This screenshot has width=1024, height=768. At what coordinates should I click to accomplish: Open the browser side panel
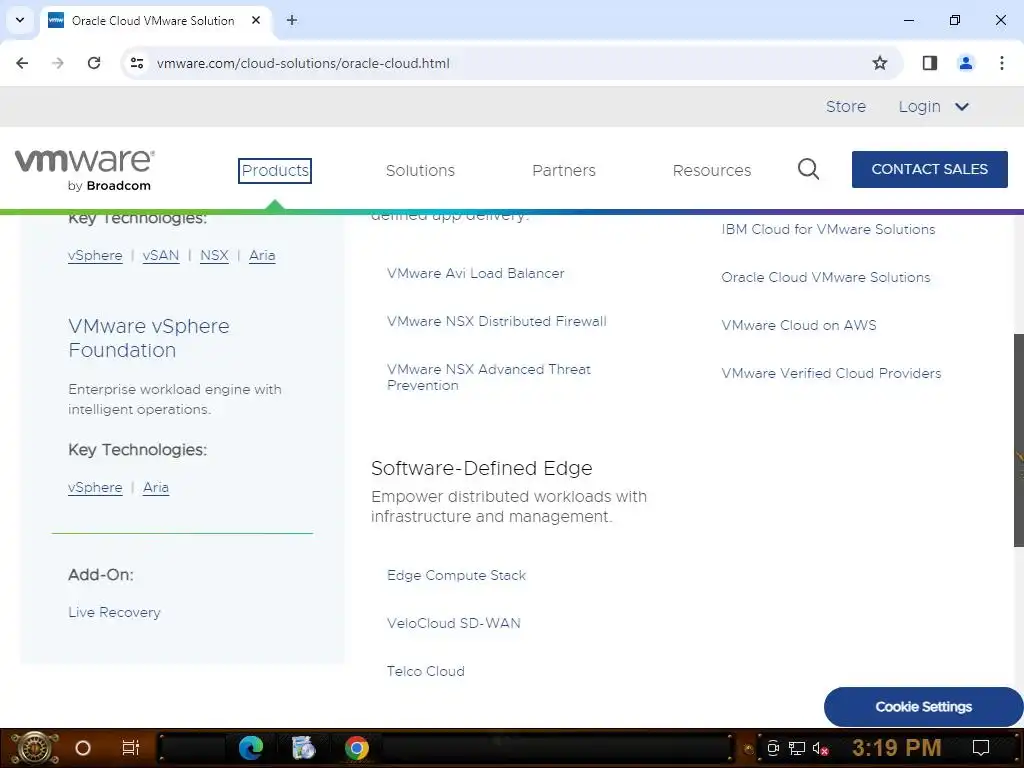929,63
